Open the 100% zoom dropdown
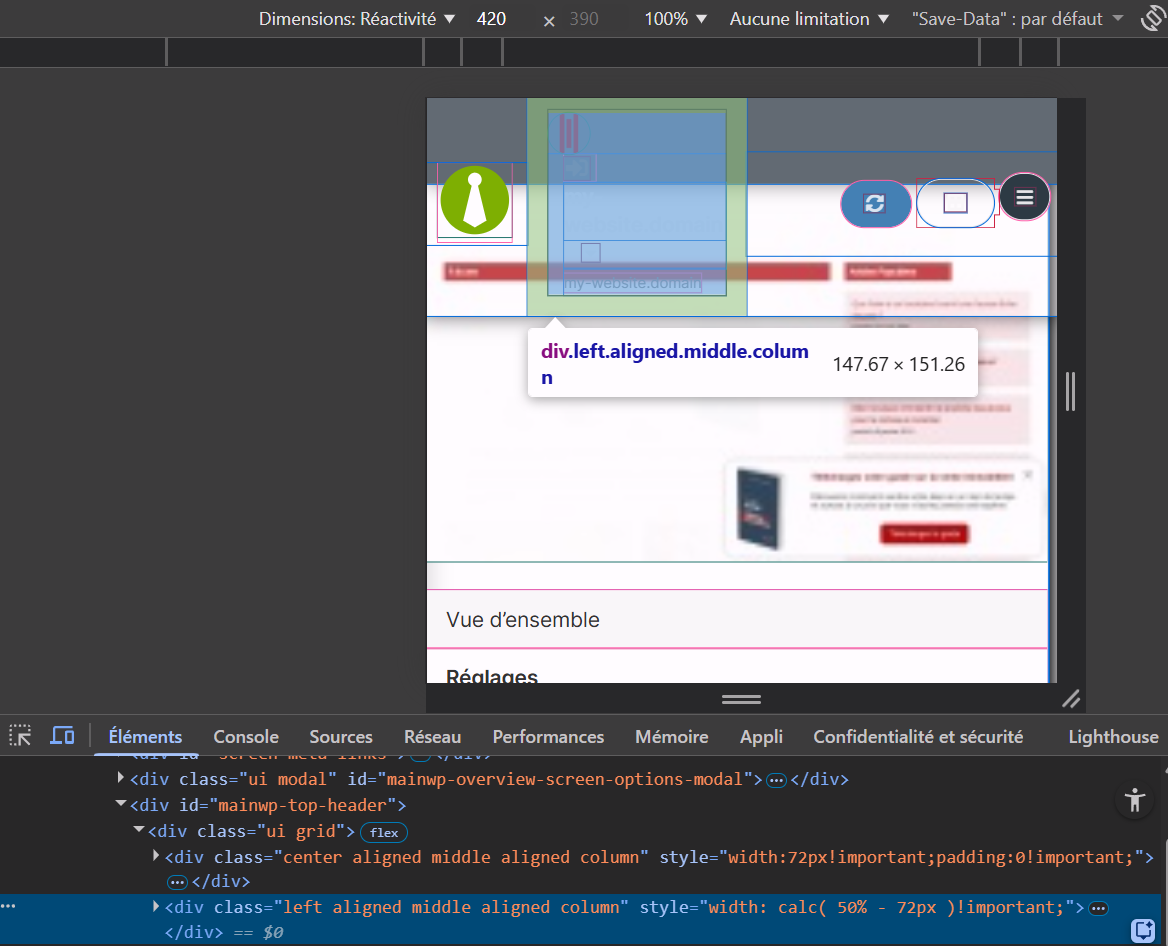The image size is (1168, 946). coord(675,19)
